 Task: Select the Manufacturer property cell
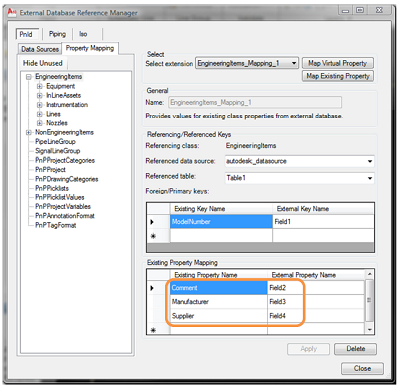click(x=218, y=302)
